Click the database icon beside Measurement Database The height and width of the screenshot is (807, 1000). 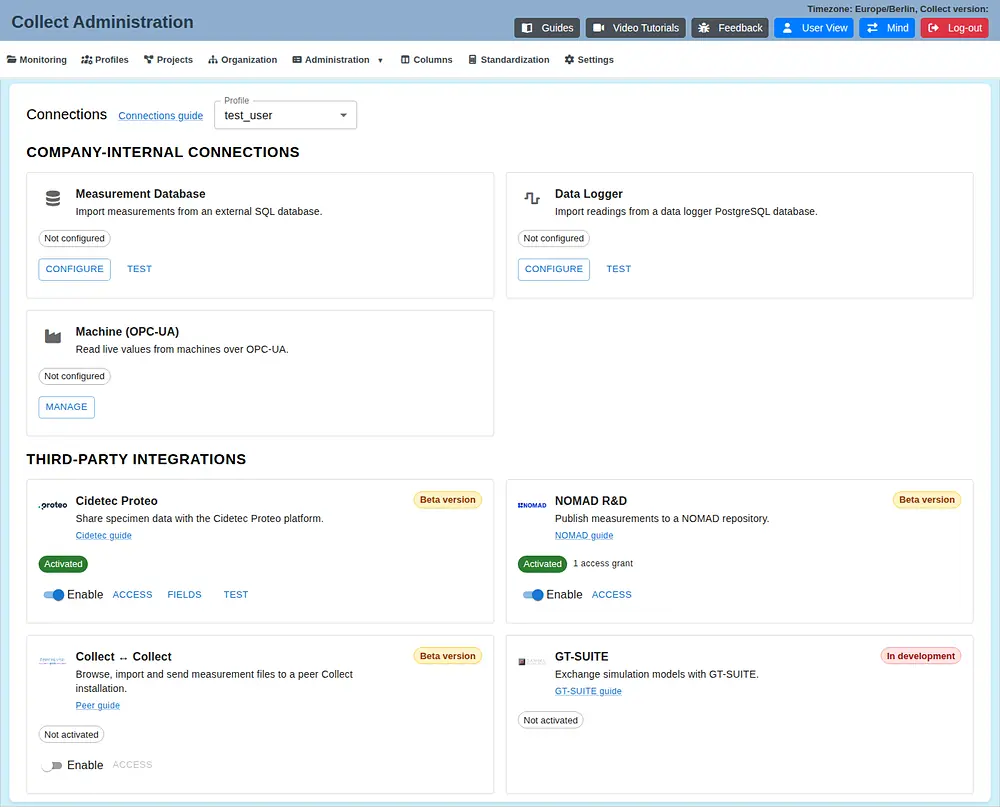(53, 198)
